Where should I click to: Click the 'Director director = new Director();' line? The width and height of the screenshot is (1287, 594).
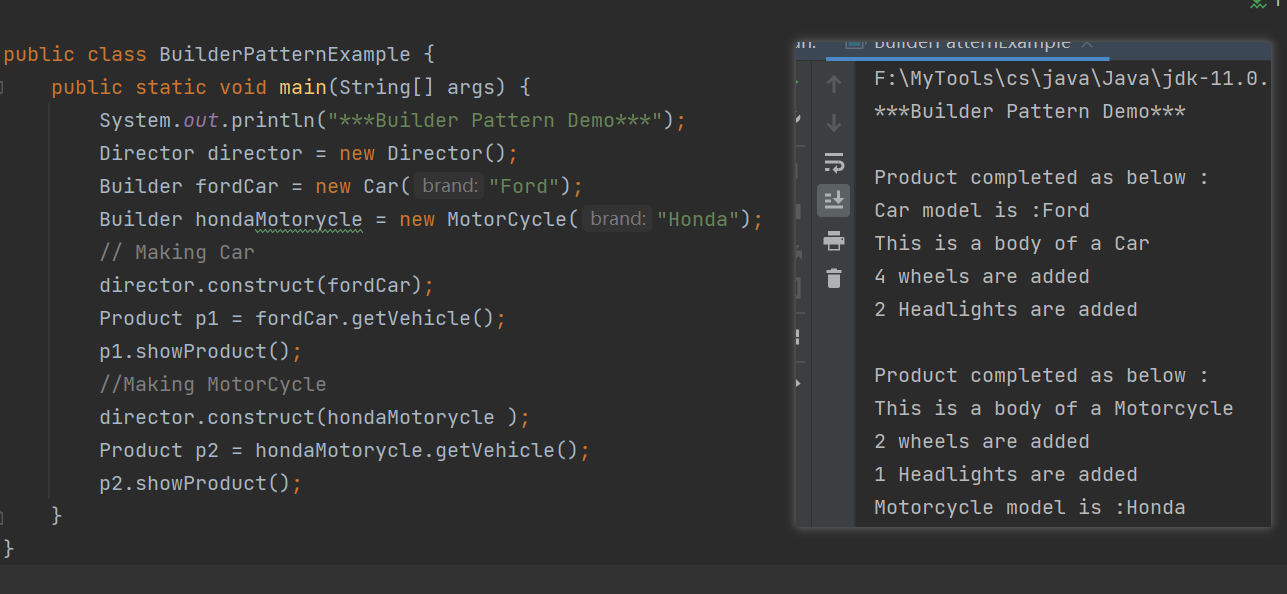(x=309, y=153)
